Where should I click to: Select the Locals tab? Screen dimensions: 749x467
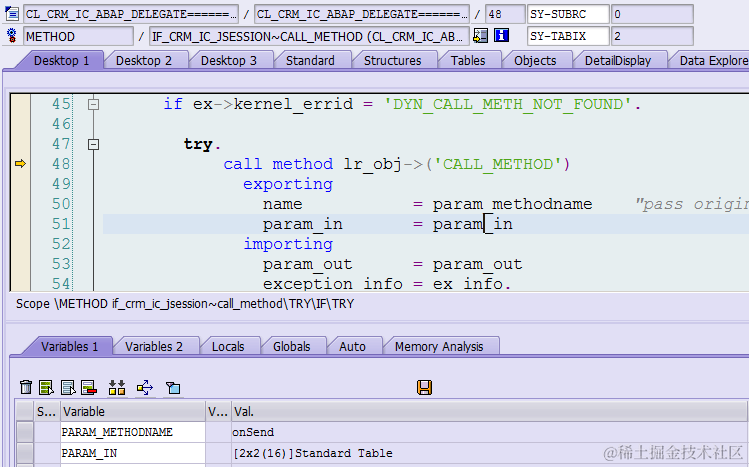pos(228,347)
